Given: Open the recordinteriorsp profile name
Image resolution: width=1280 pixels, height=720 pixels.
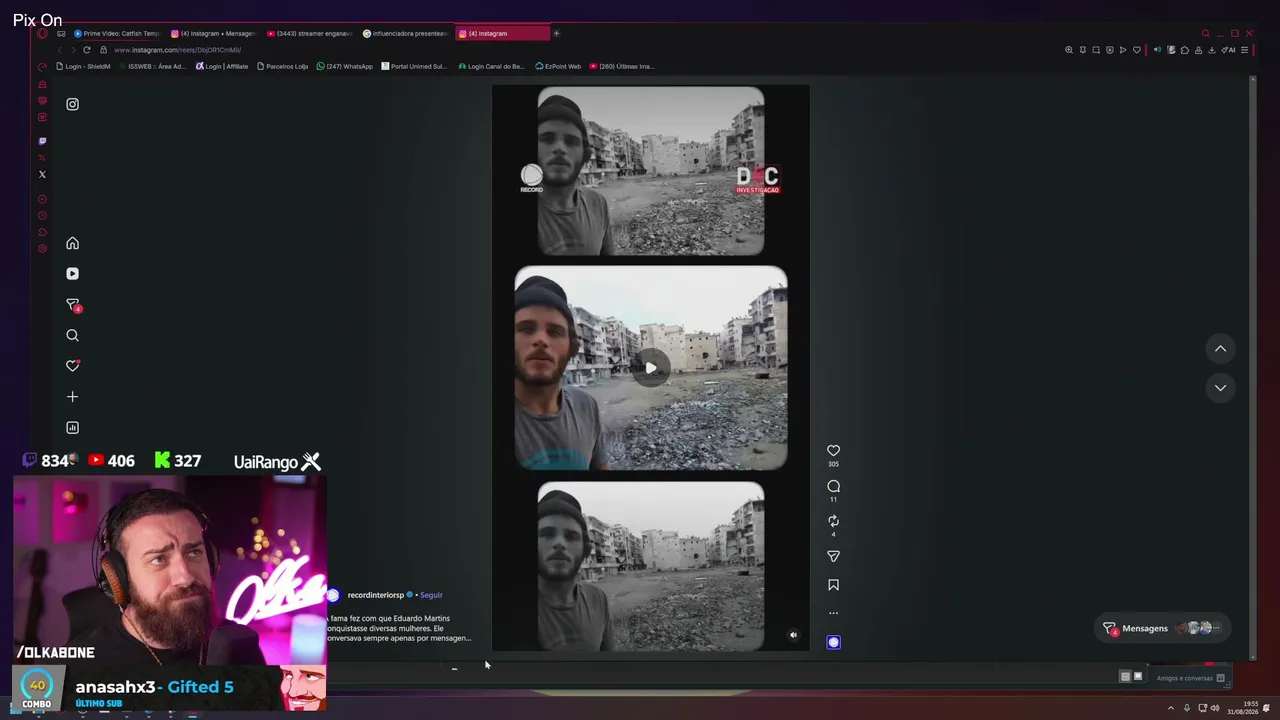Looking at the screenshot, I should (375, 595).
